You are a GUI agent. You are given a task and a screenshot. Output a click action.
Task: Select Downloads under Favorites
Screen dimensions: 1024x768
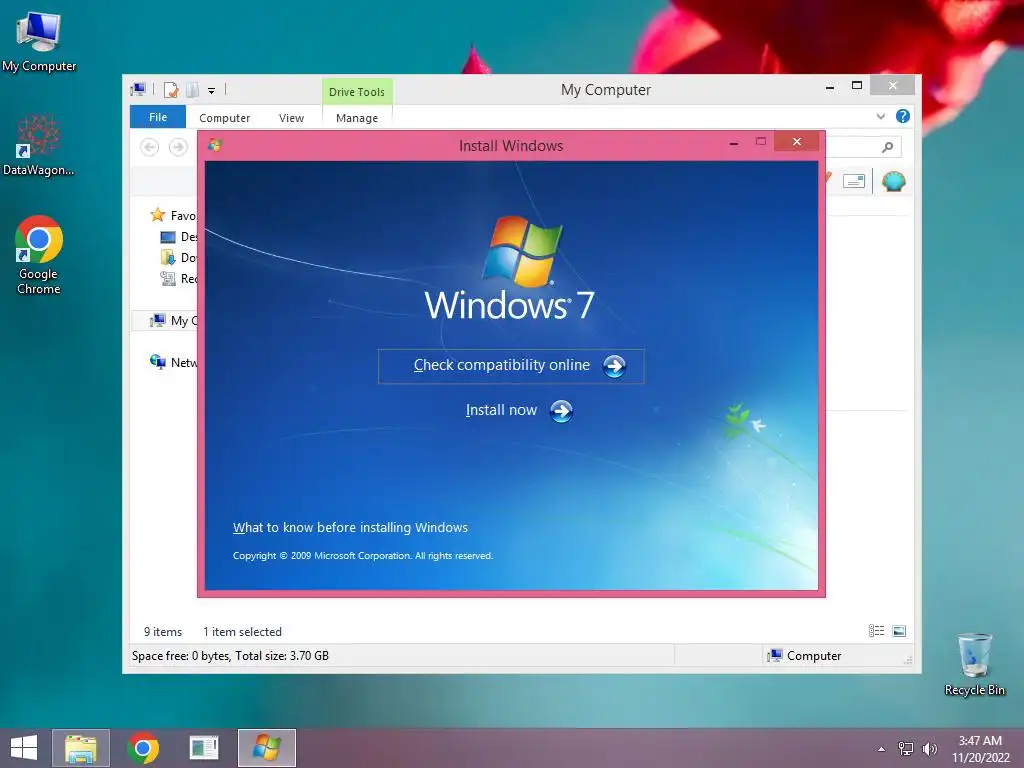click(178, 257)
